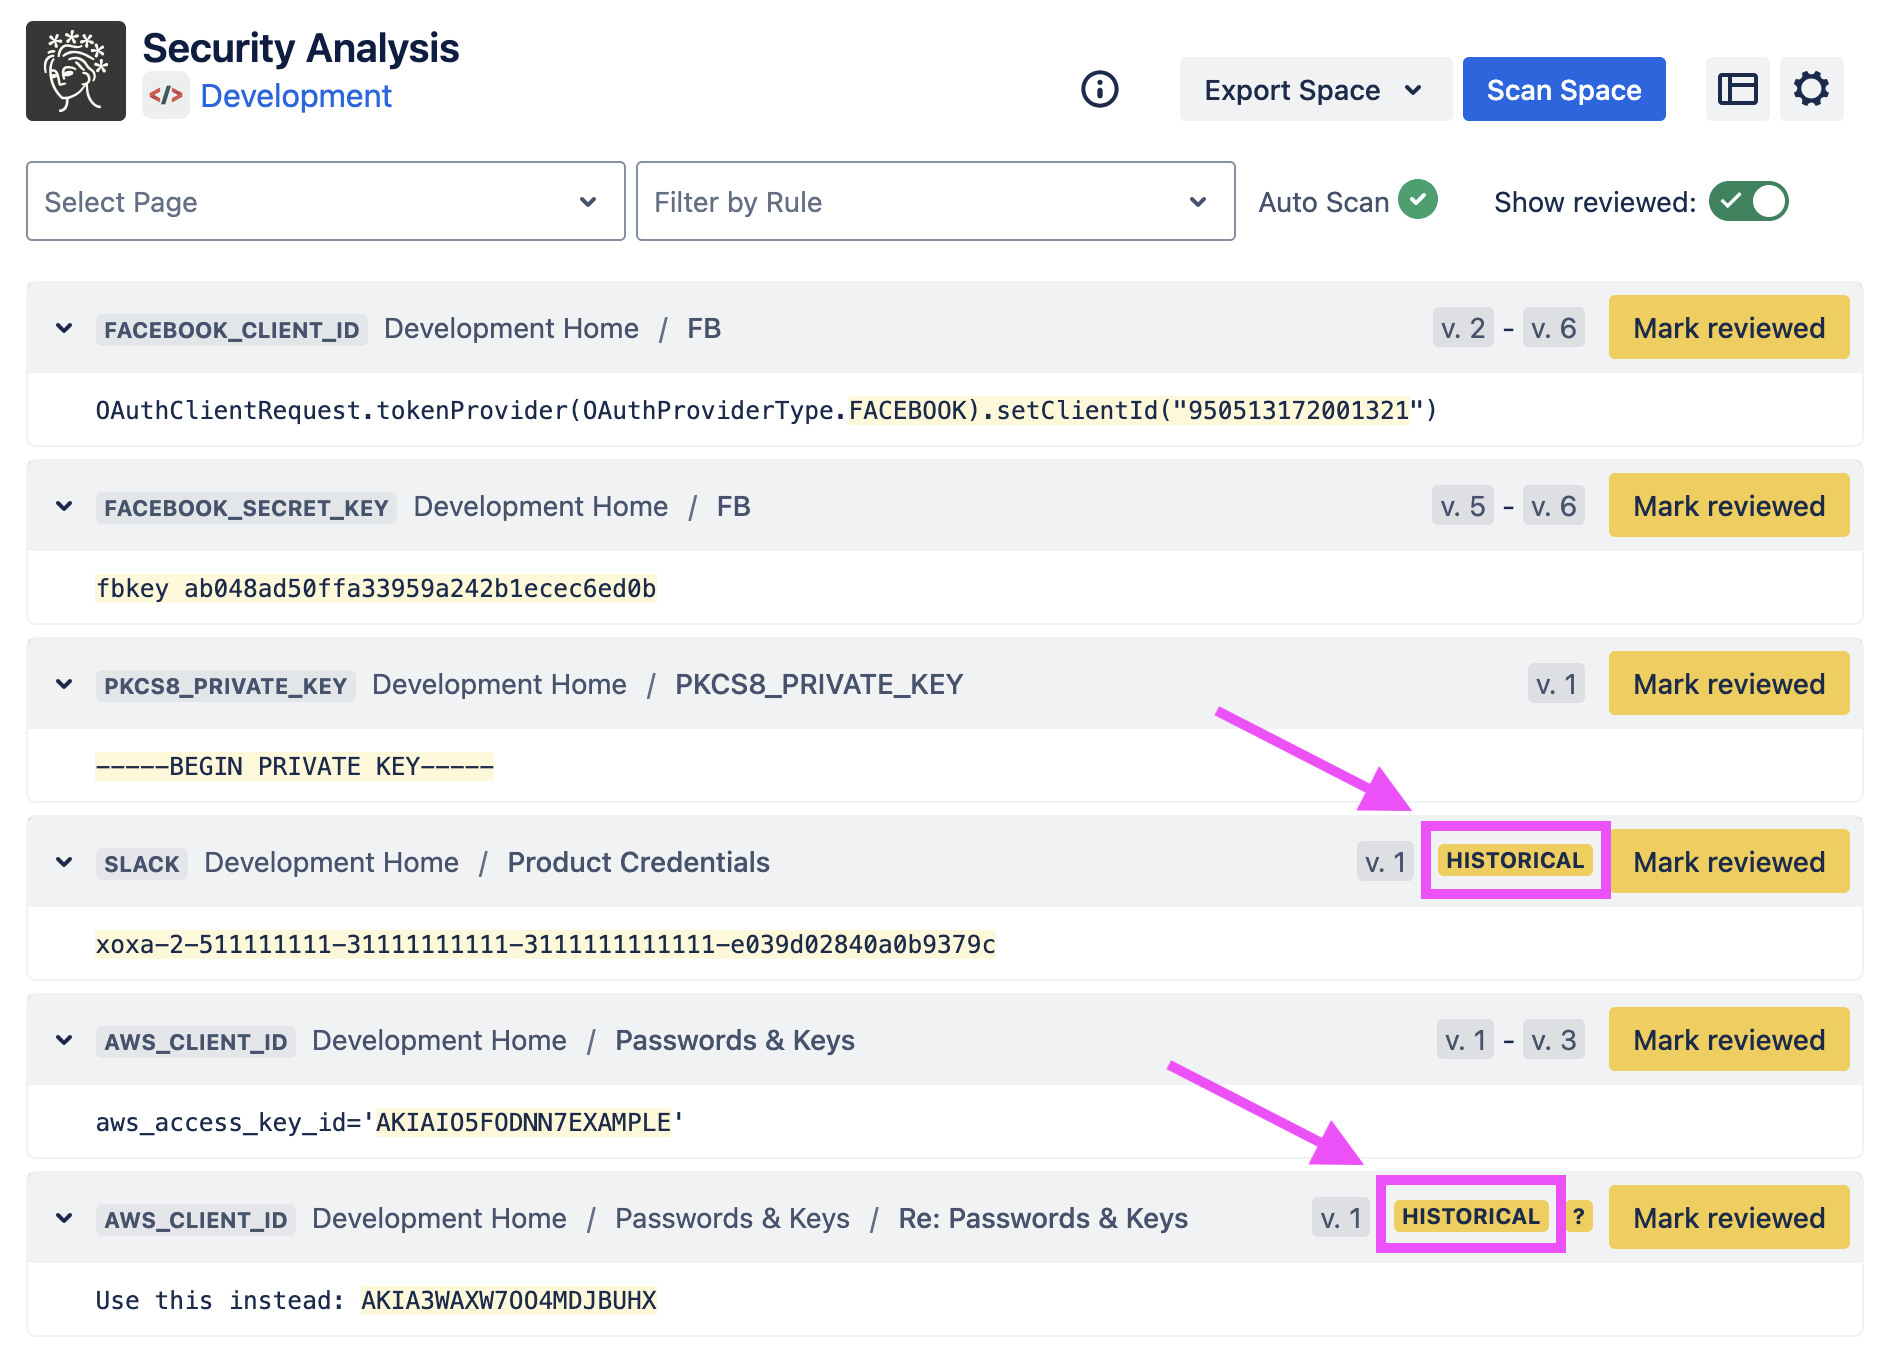Toggle the panel layout icon
The image size is (1890, 1368).
(1737, 89)
